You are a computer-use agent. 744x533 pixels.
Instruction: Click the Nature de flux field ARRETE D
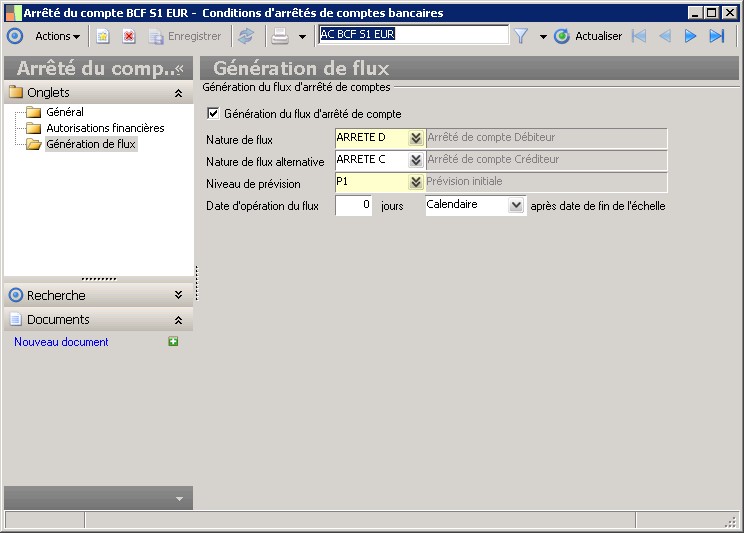(372, 138)
